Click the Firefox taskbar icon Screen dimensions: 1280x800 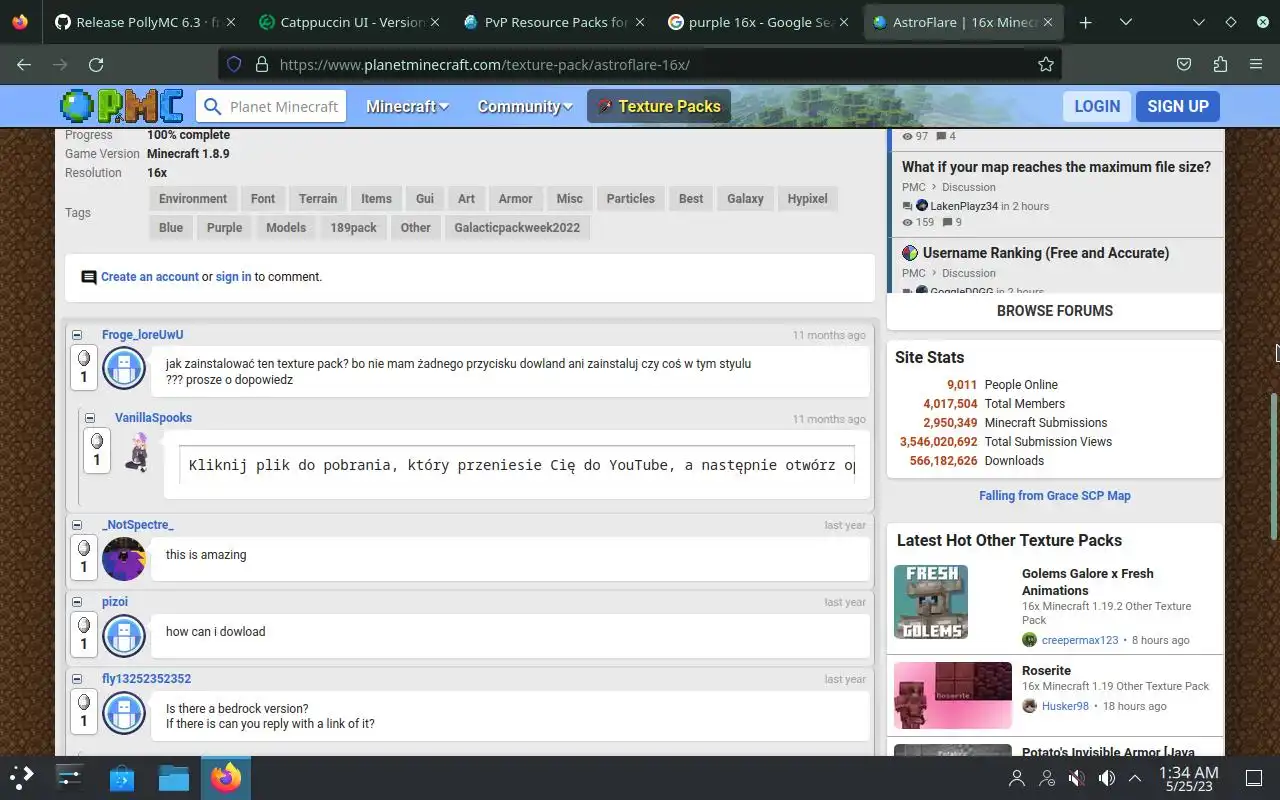(226, 777)
